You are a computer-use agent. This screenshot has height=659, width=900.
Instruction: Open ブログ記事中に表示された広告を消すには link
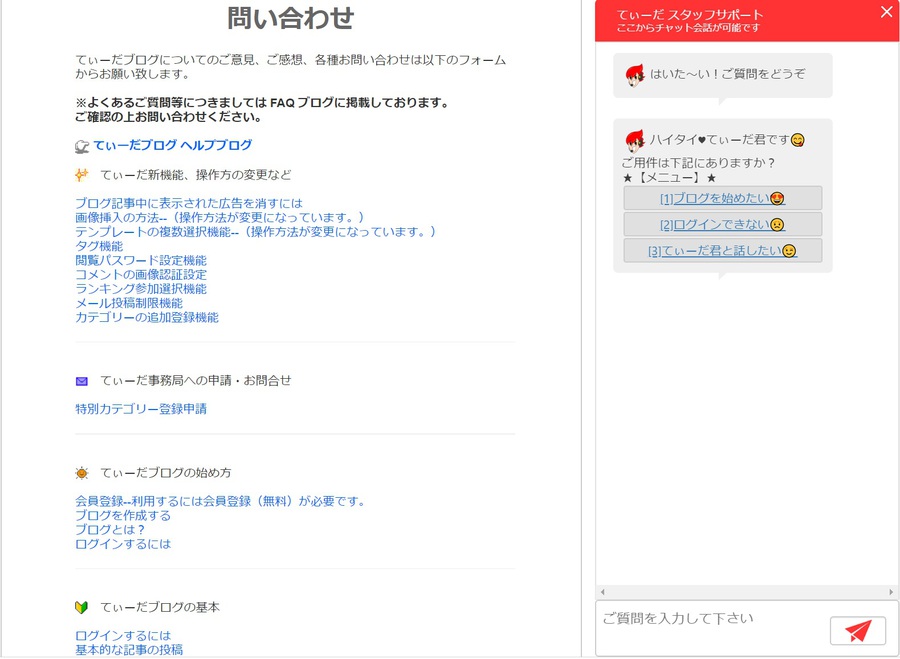[x=189, y=203]
